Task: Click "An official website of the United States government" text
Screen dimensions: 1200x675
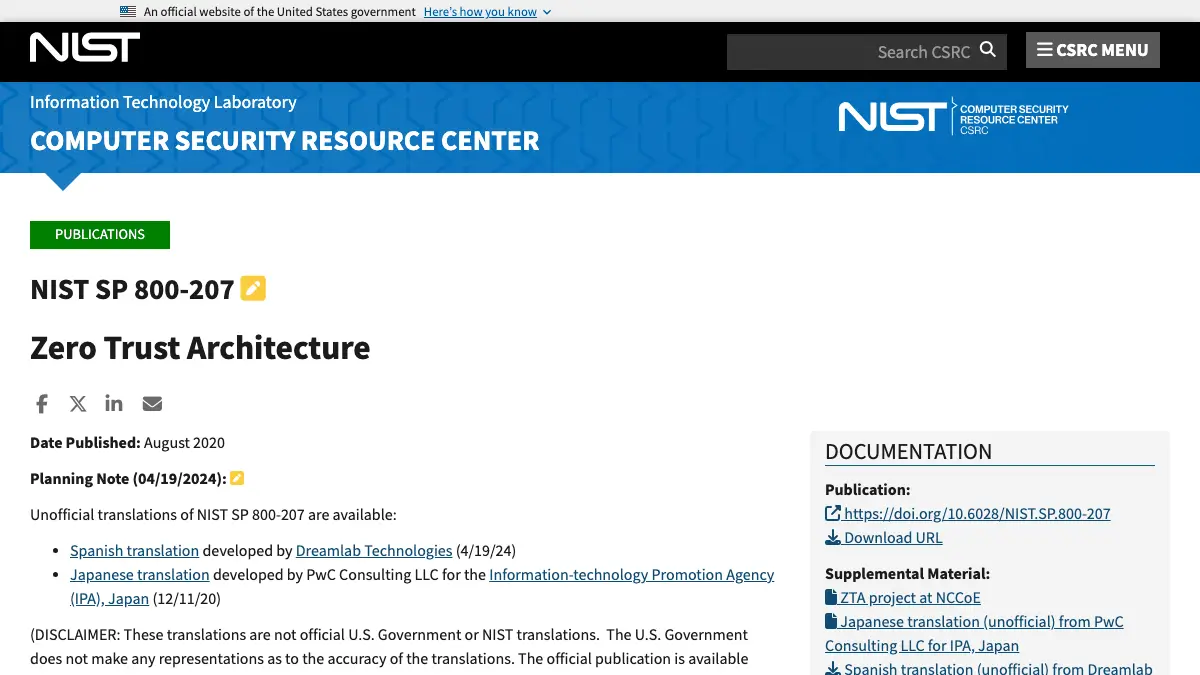Action: tap(280, 12)
